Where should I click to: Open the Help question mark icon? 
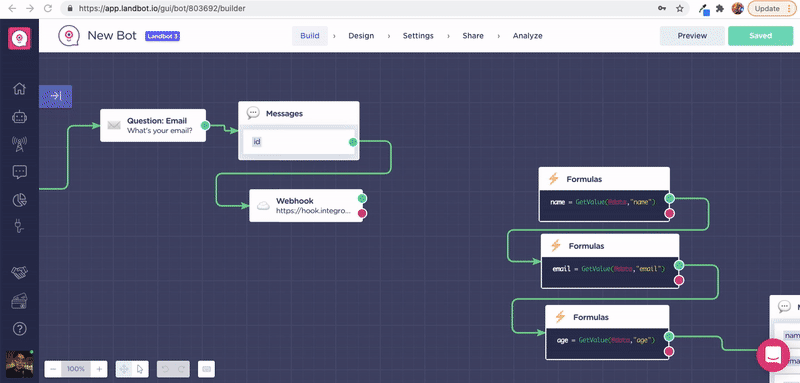point(19,328)
